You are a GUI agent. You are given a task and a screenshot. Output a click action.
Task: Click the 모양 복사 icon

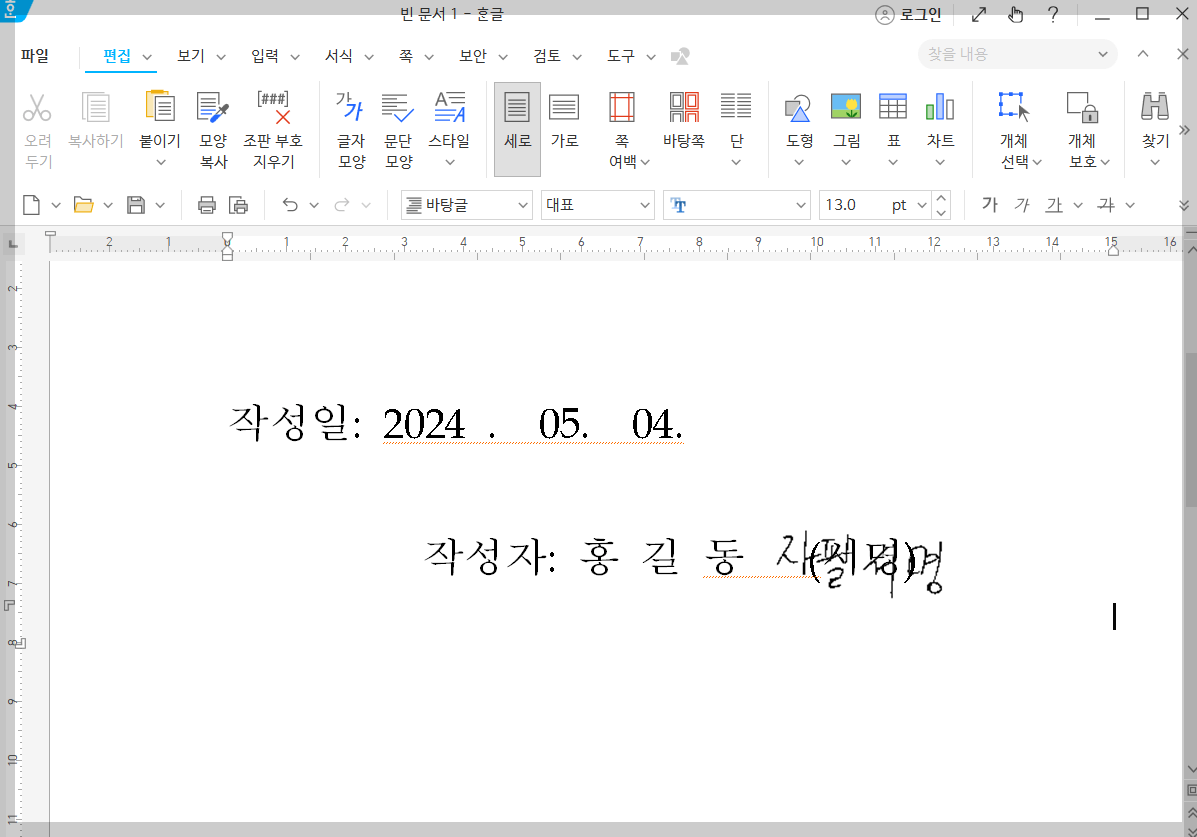[212, 123]
